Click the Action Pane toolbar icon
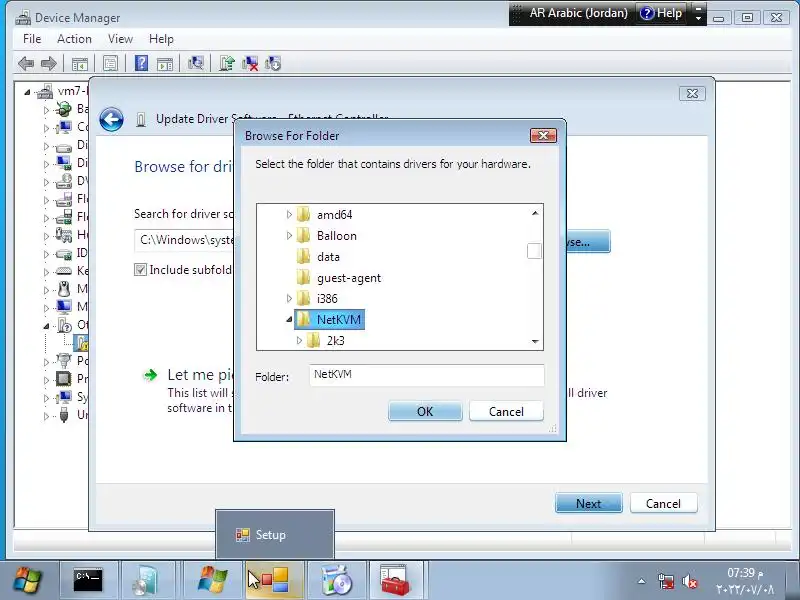The image size is (800, 600). (x=165, y=64)
